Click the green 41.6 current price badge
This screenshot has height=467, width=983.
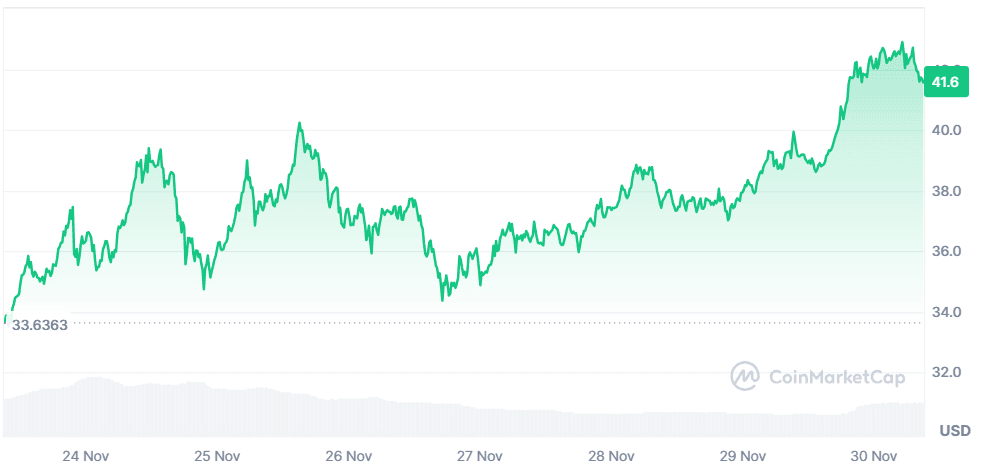coord(945,82)
